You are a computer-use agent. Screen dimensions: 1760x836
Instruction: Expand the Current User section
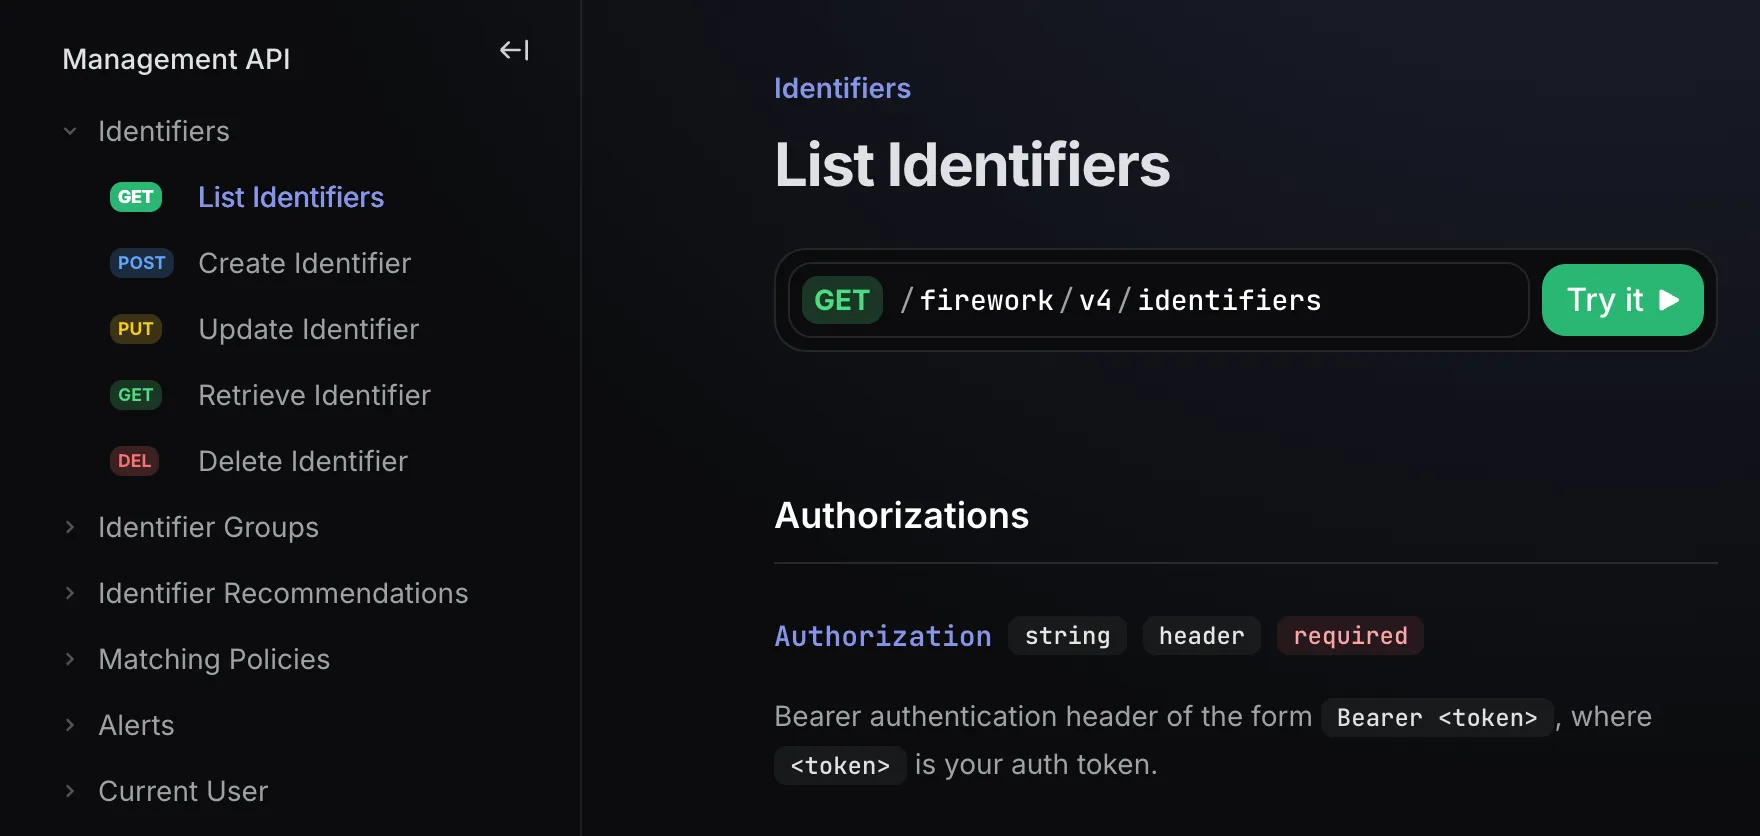pos(70,791)
